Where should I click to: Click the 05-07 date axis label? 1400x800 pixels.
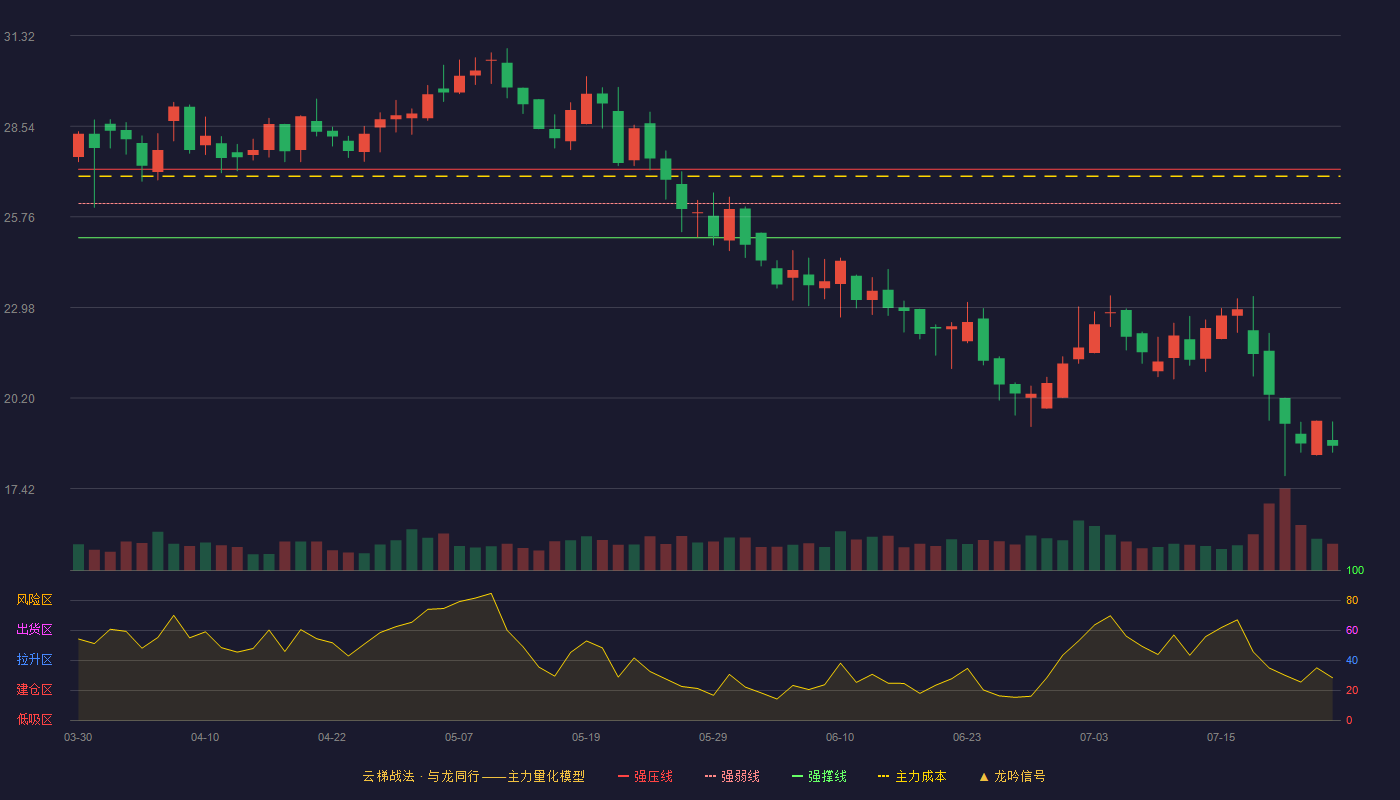coord(459,737)
